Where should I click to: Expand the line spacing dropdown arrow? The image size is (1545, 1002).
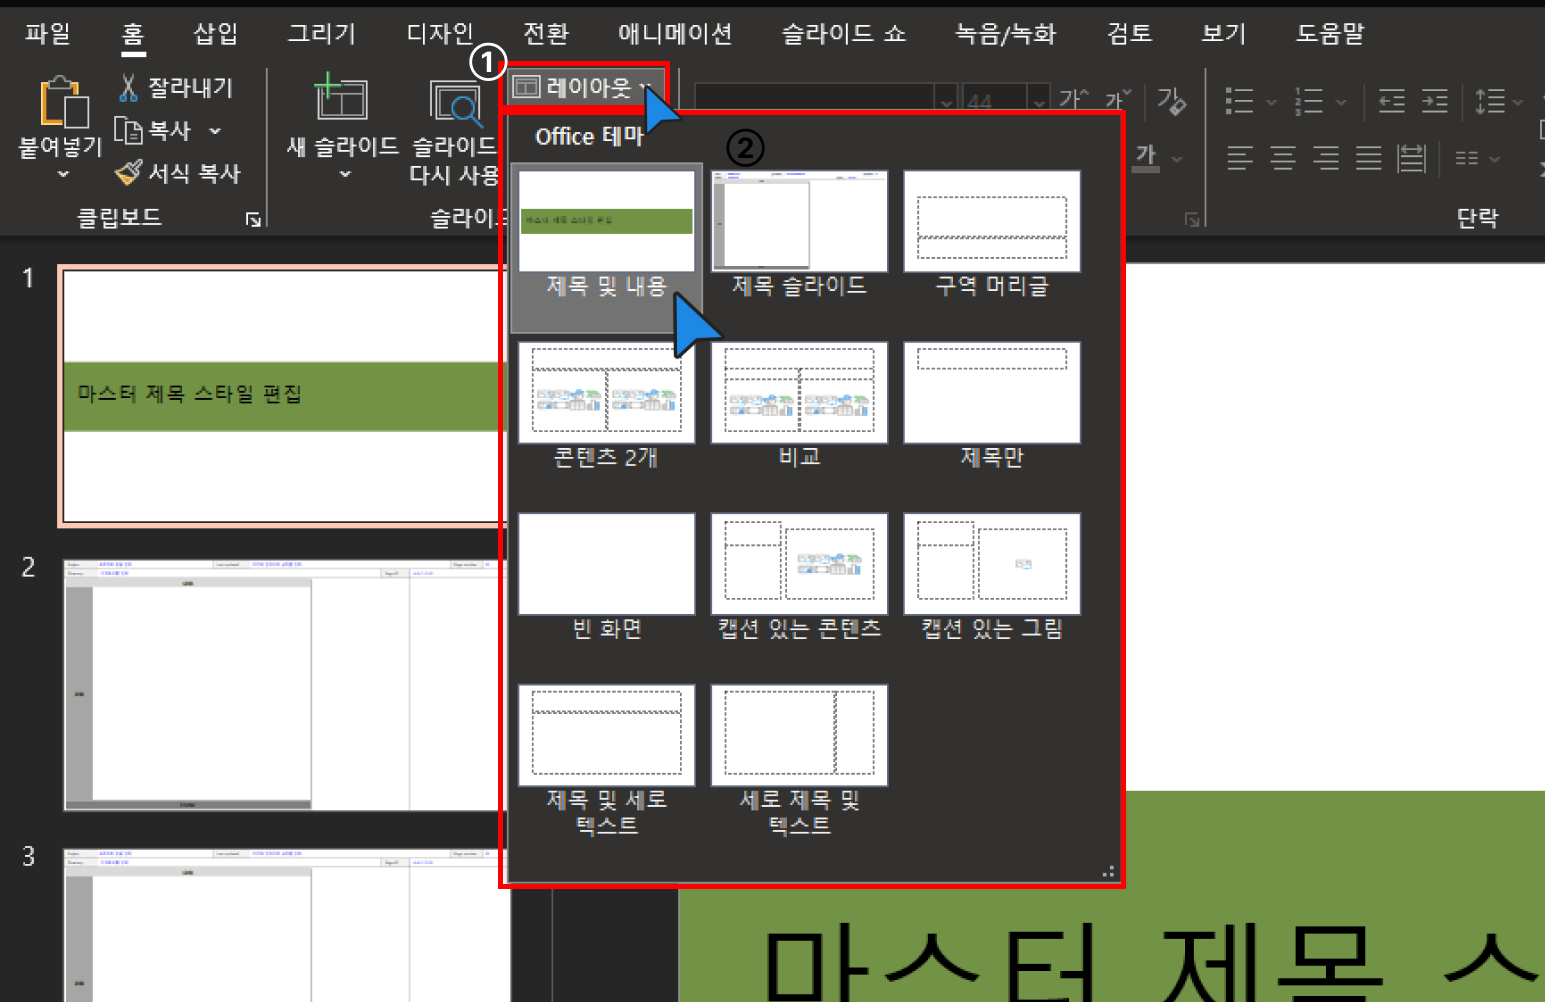(x=1518, y=101)
